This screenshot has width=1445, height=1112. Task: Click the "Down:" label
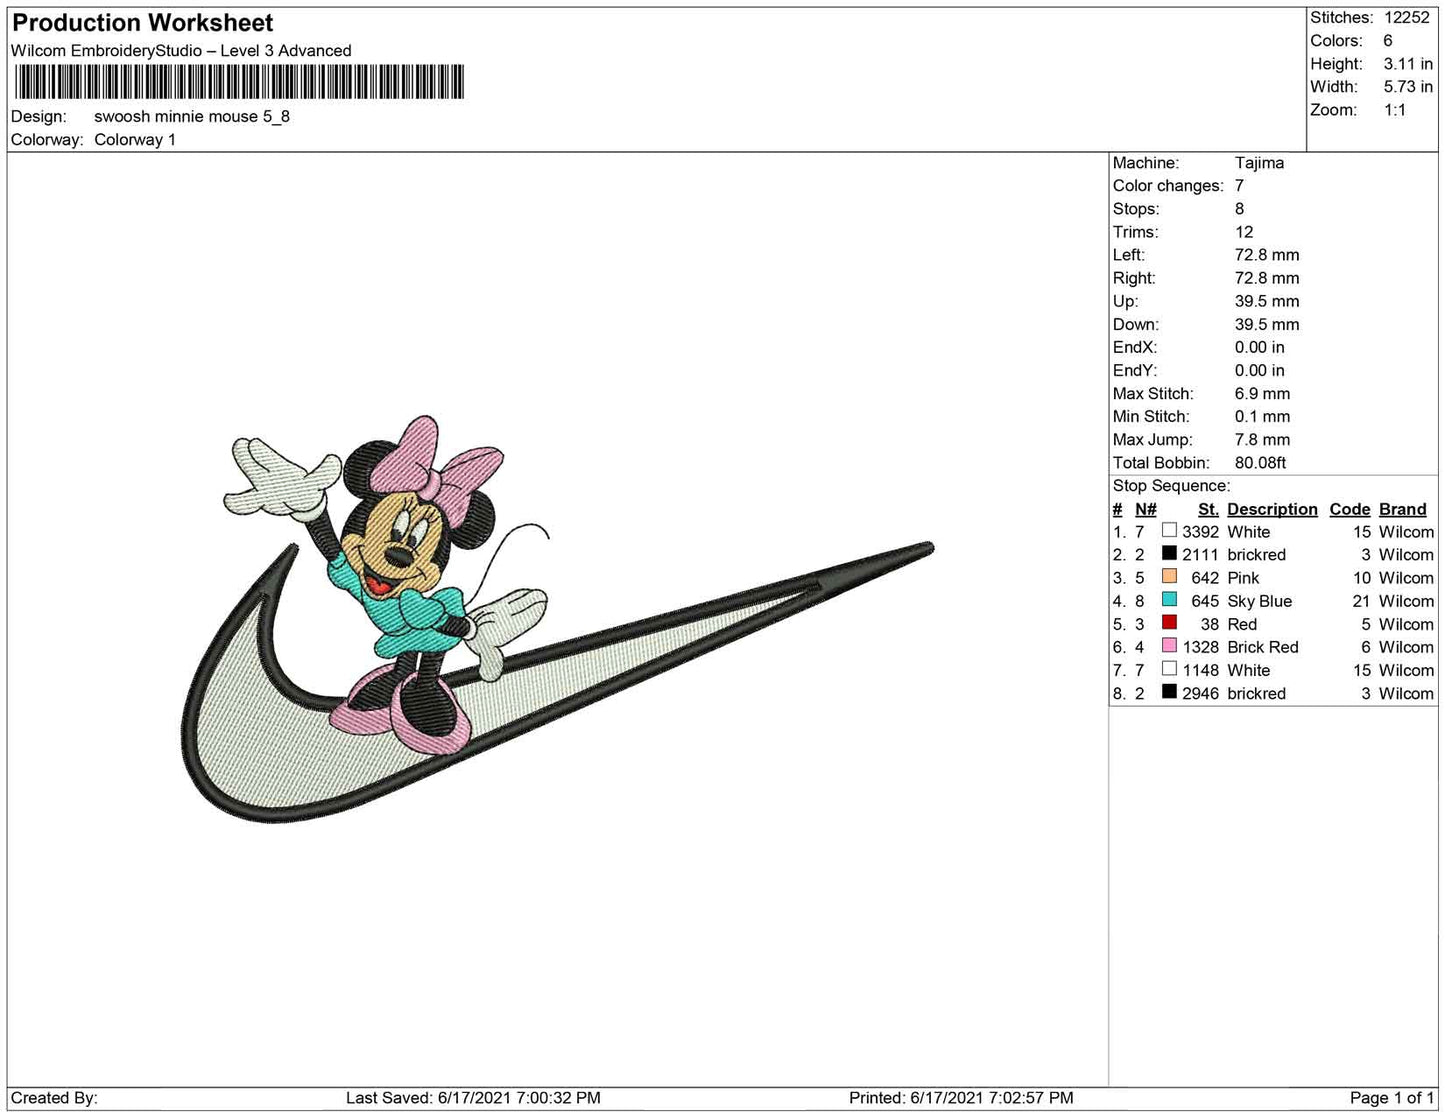(x=1136, y=324)
